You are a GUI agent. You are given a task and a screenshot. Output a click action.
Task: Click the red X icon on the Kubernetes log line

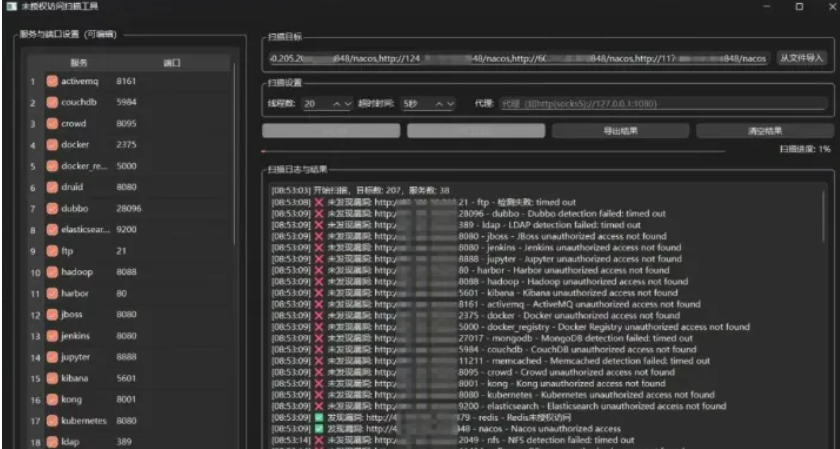[319, 395]
